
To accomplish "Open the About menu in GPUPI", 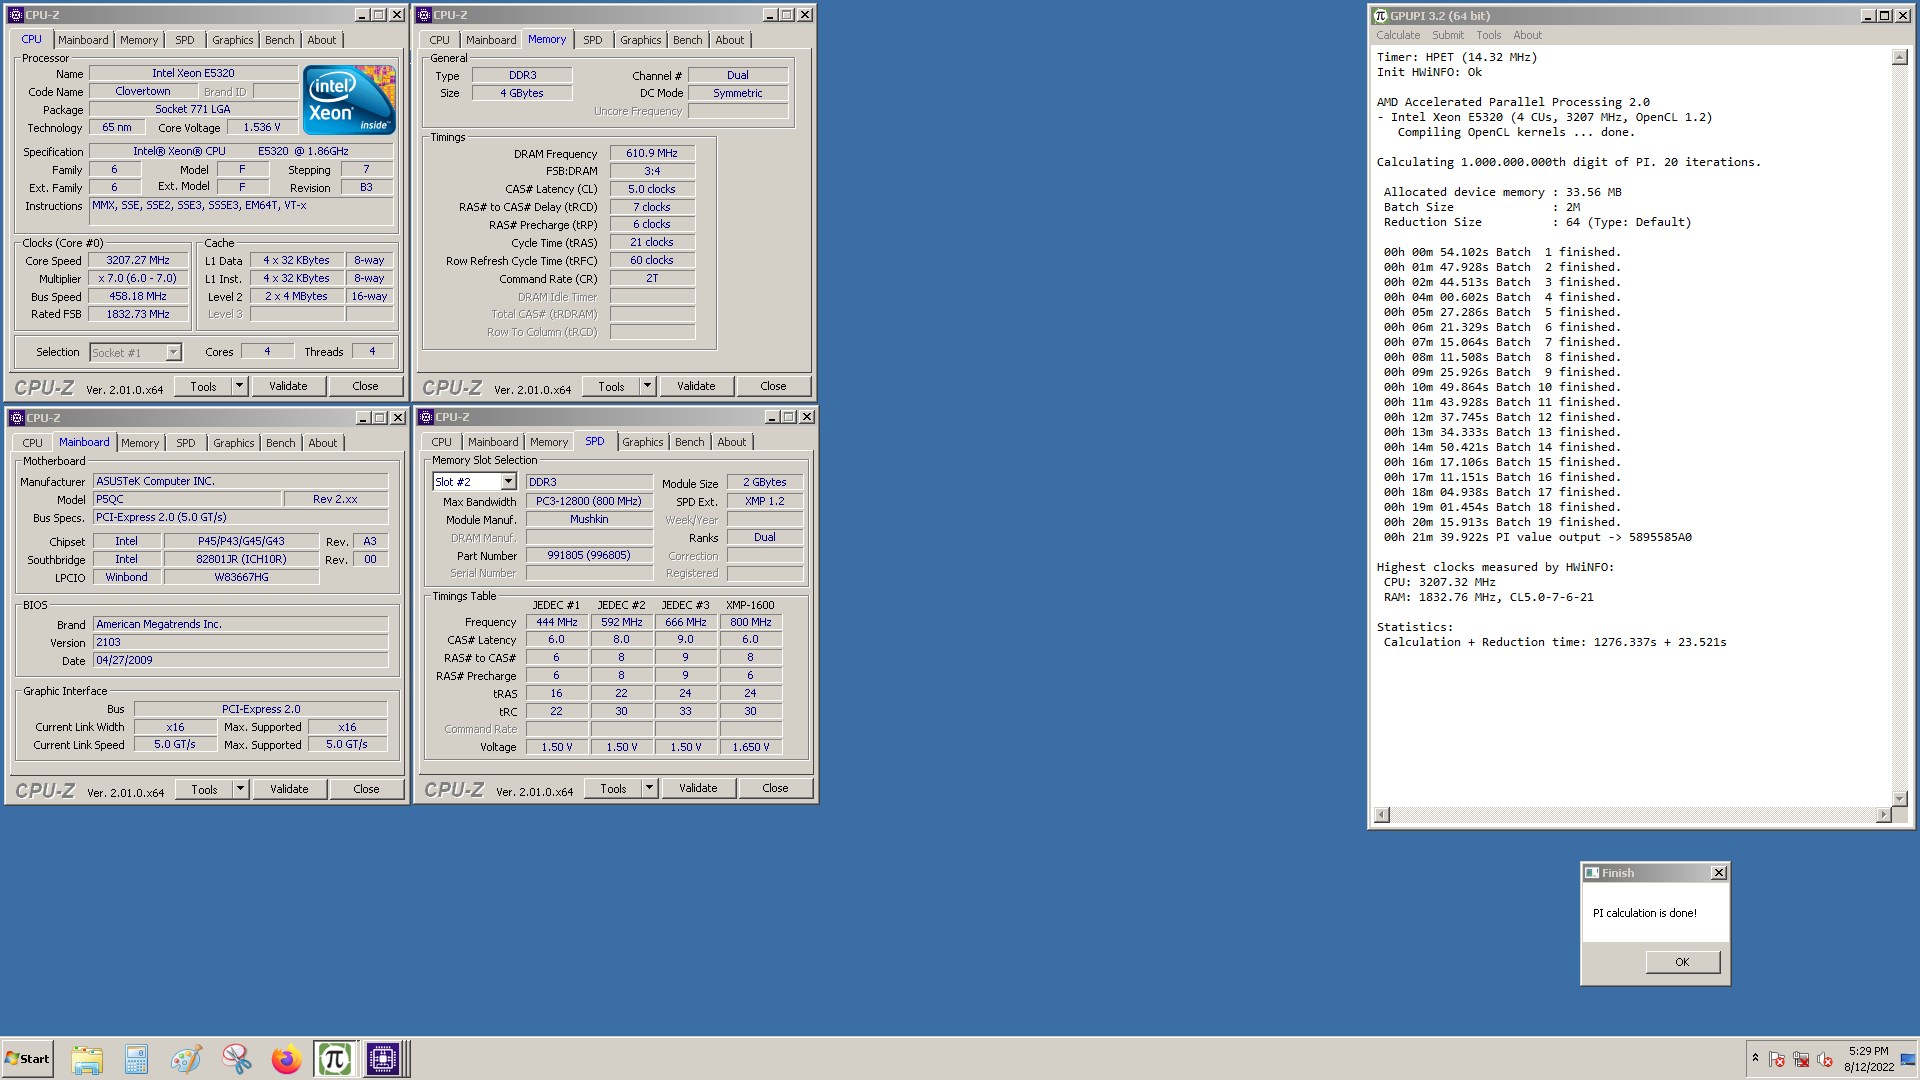I will point(1527,35).
